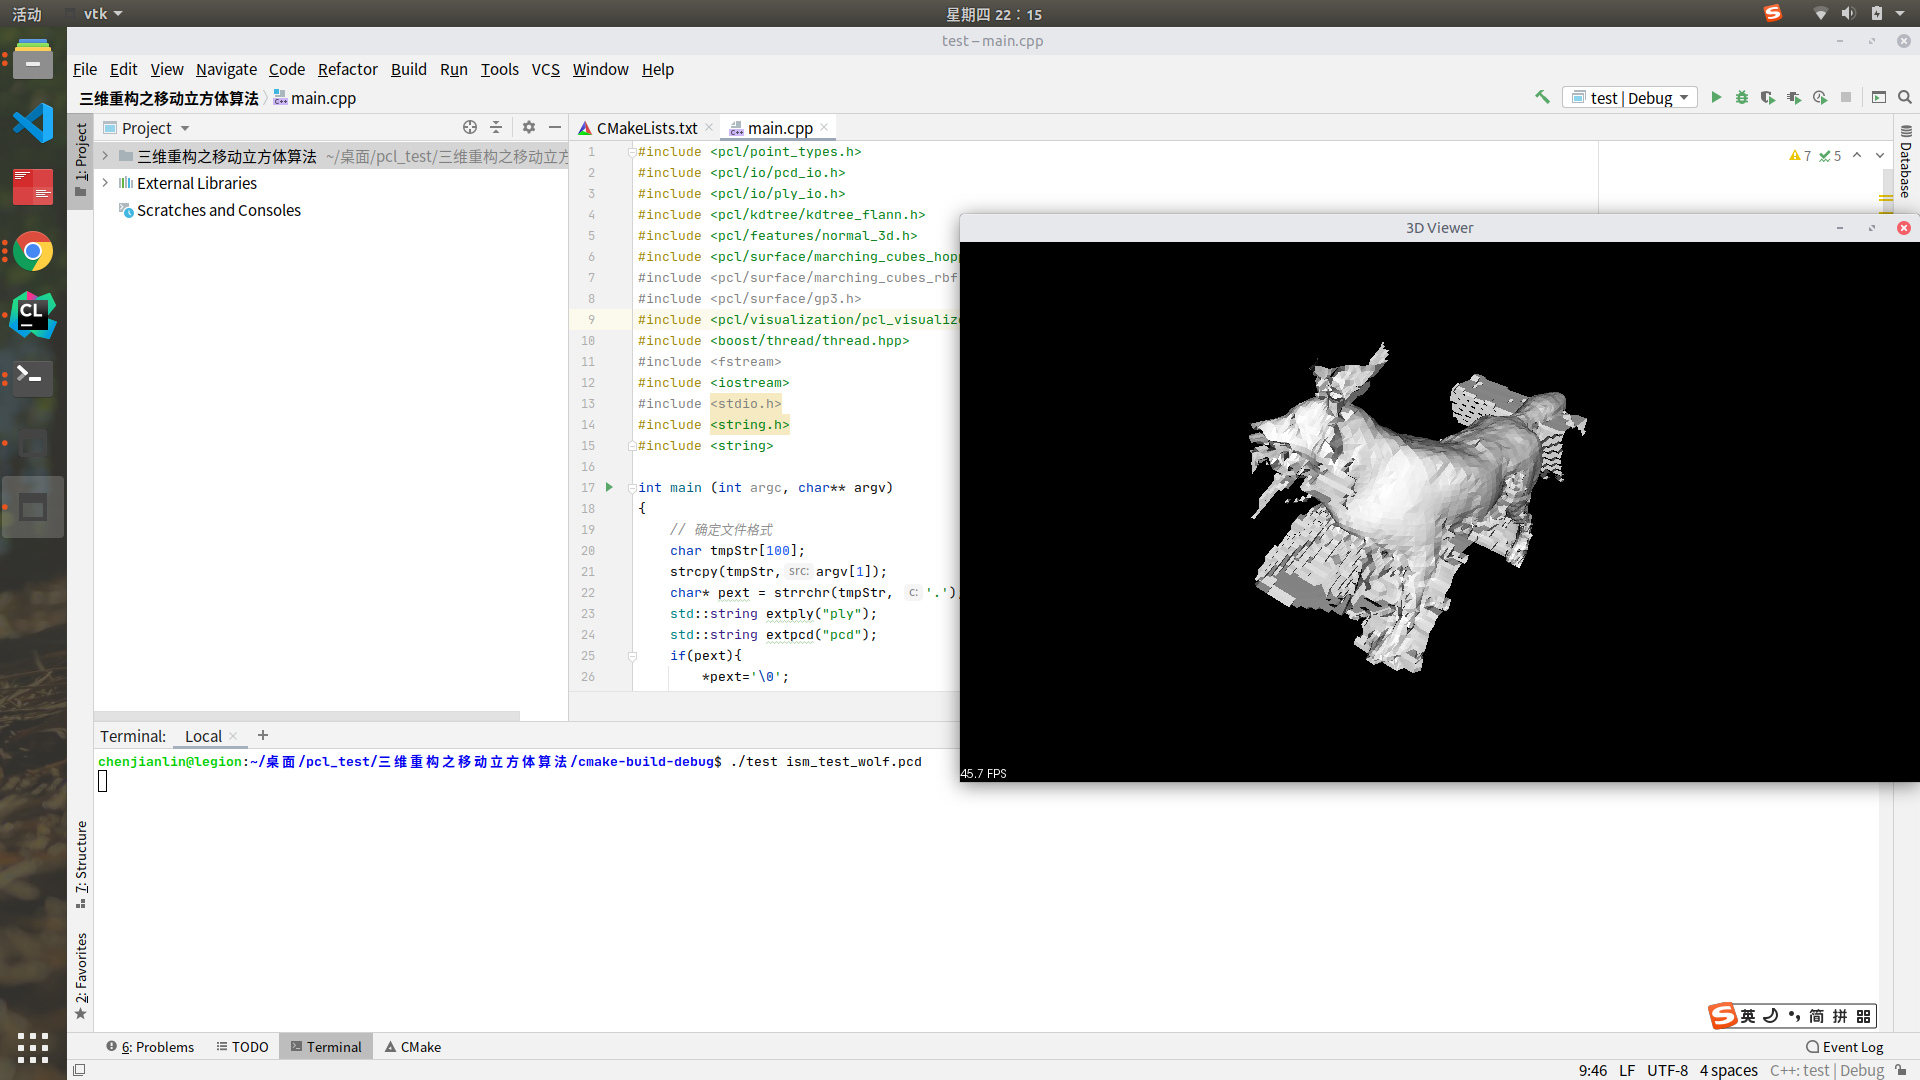
Task: Open Project panel settings gear
Action: coord(529,127)
